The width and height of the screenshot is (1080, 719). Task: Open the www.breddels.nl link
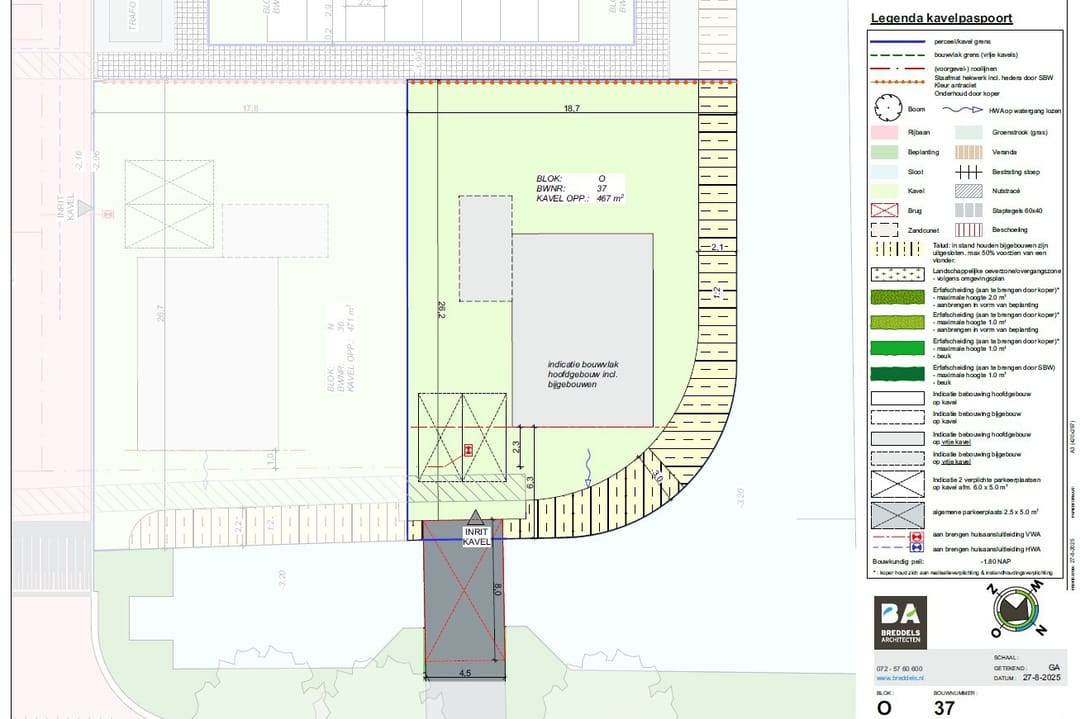tap(898, 677)
